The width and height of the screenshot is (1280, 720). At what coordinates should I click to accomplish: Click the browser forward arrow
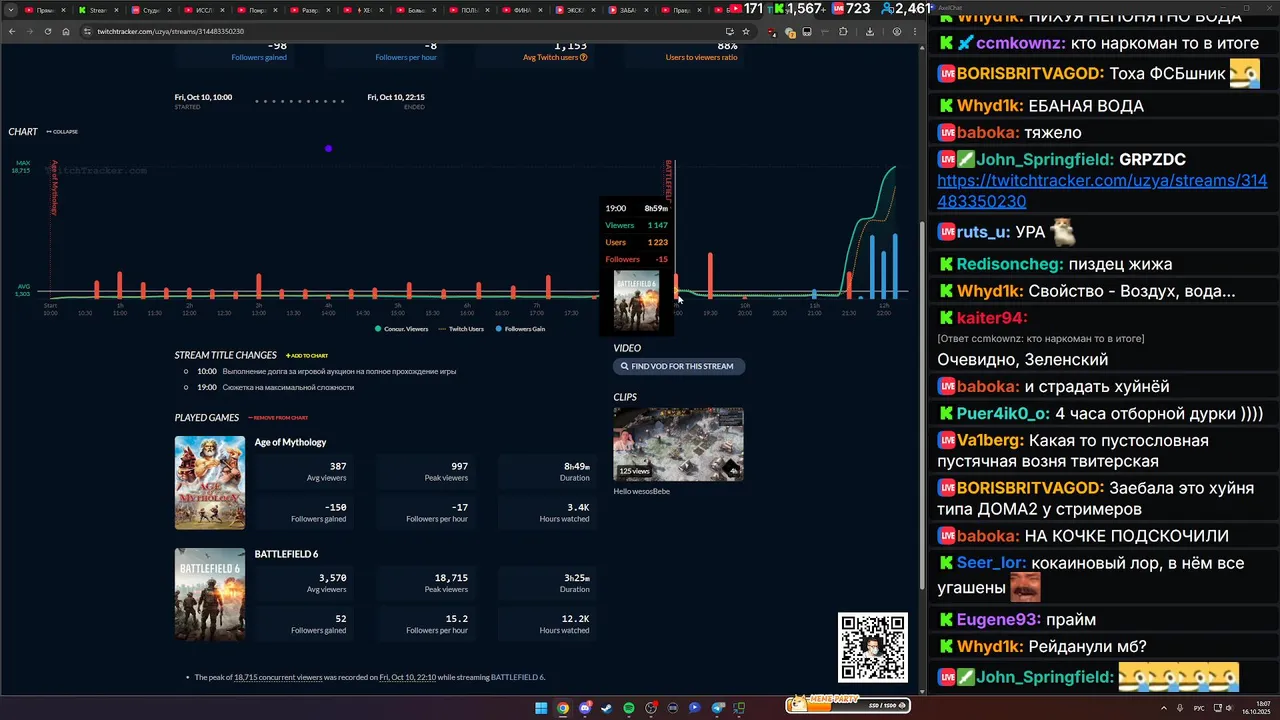pos(30,31)
